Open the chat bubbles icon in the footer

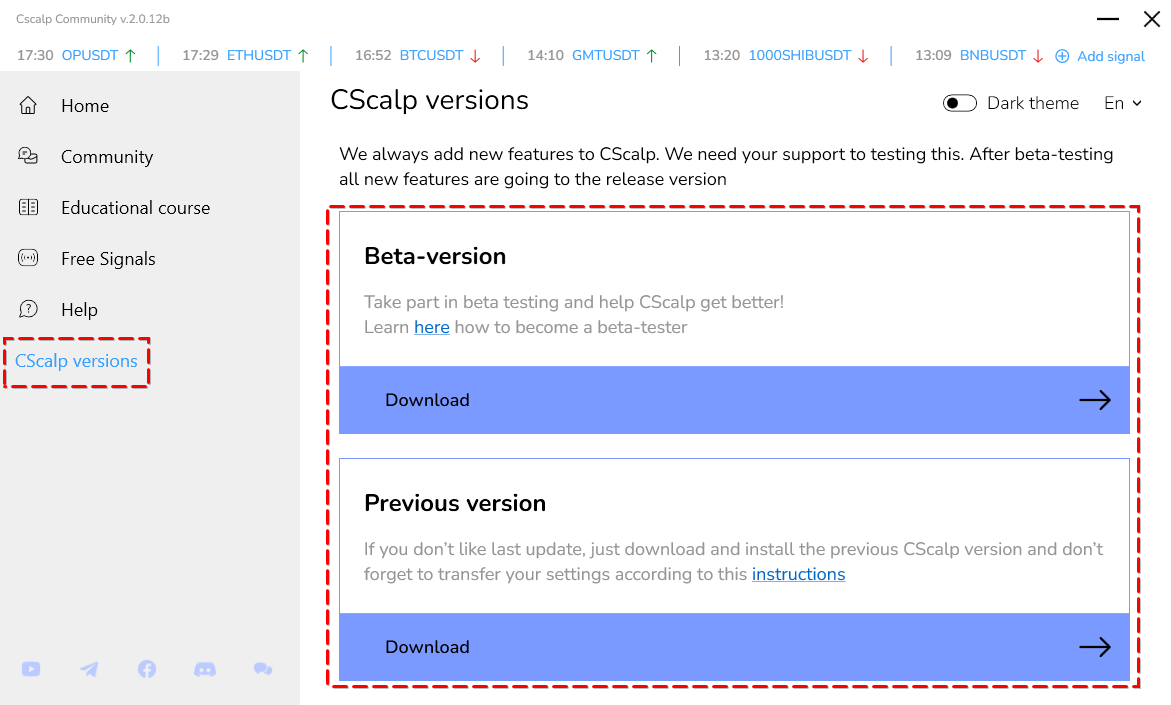tap(263, 669)
